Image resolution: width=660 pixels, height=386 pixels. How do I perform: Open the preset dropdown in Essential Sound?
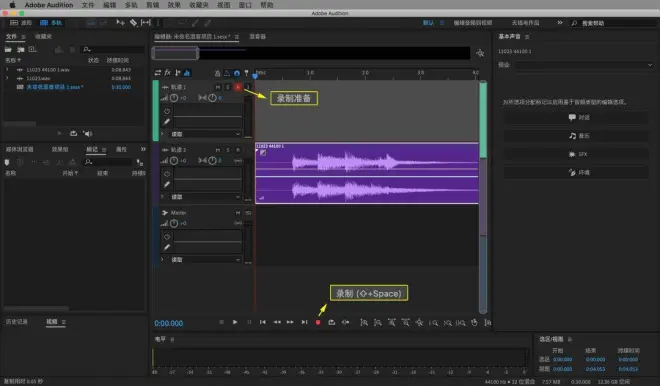(584, 65)
